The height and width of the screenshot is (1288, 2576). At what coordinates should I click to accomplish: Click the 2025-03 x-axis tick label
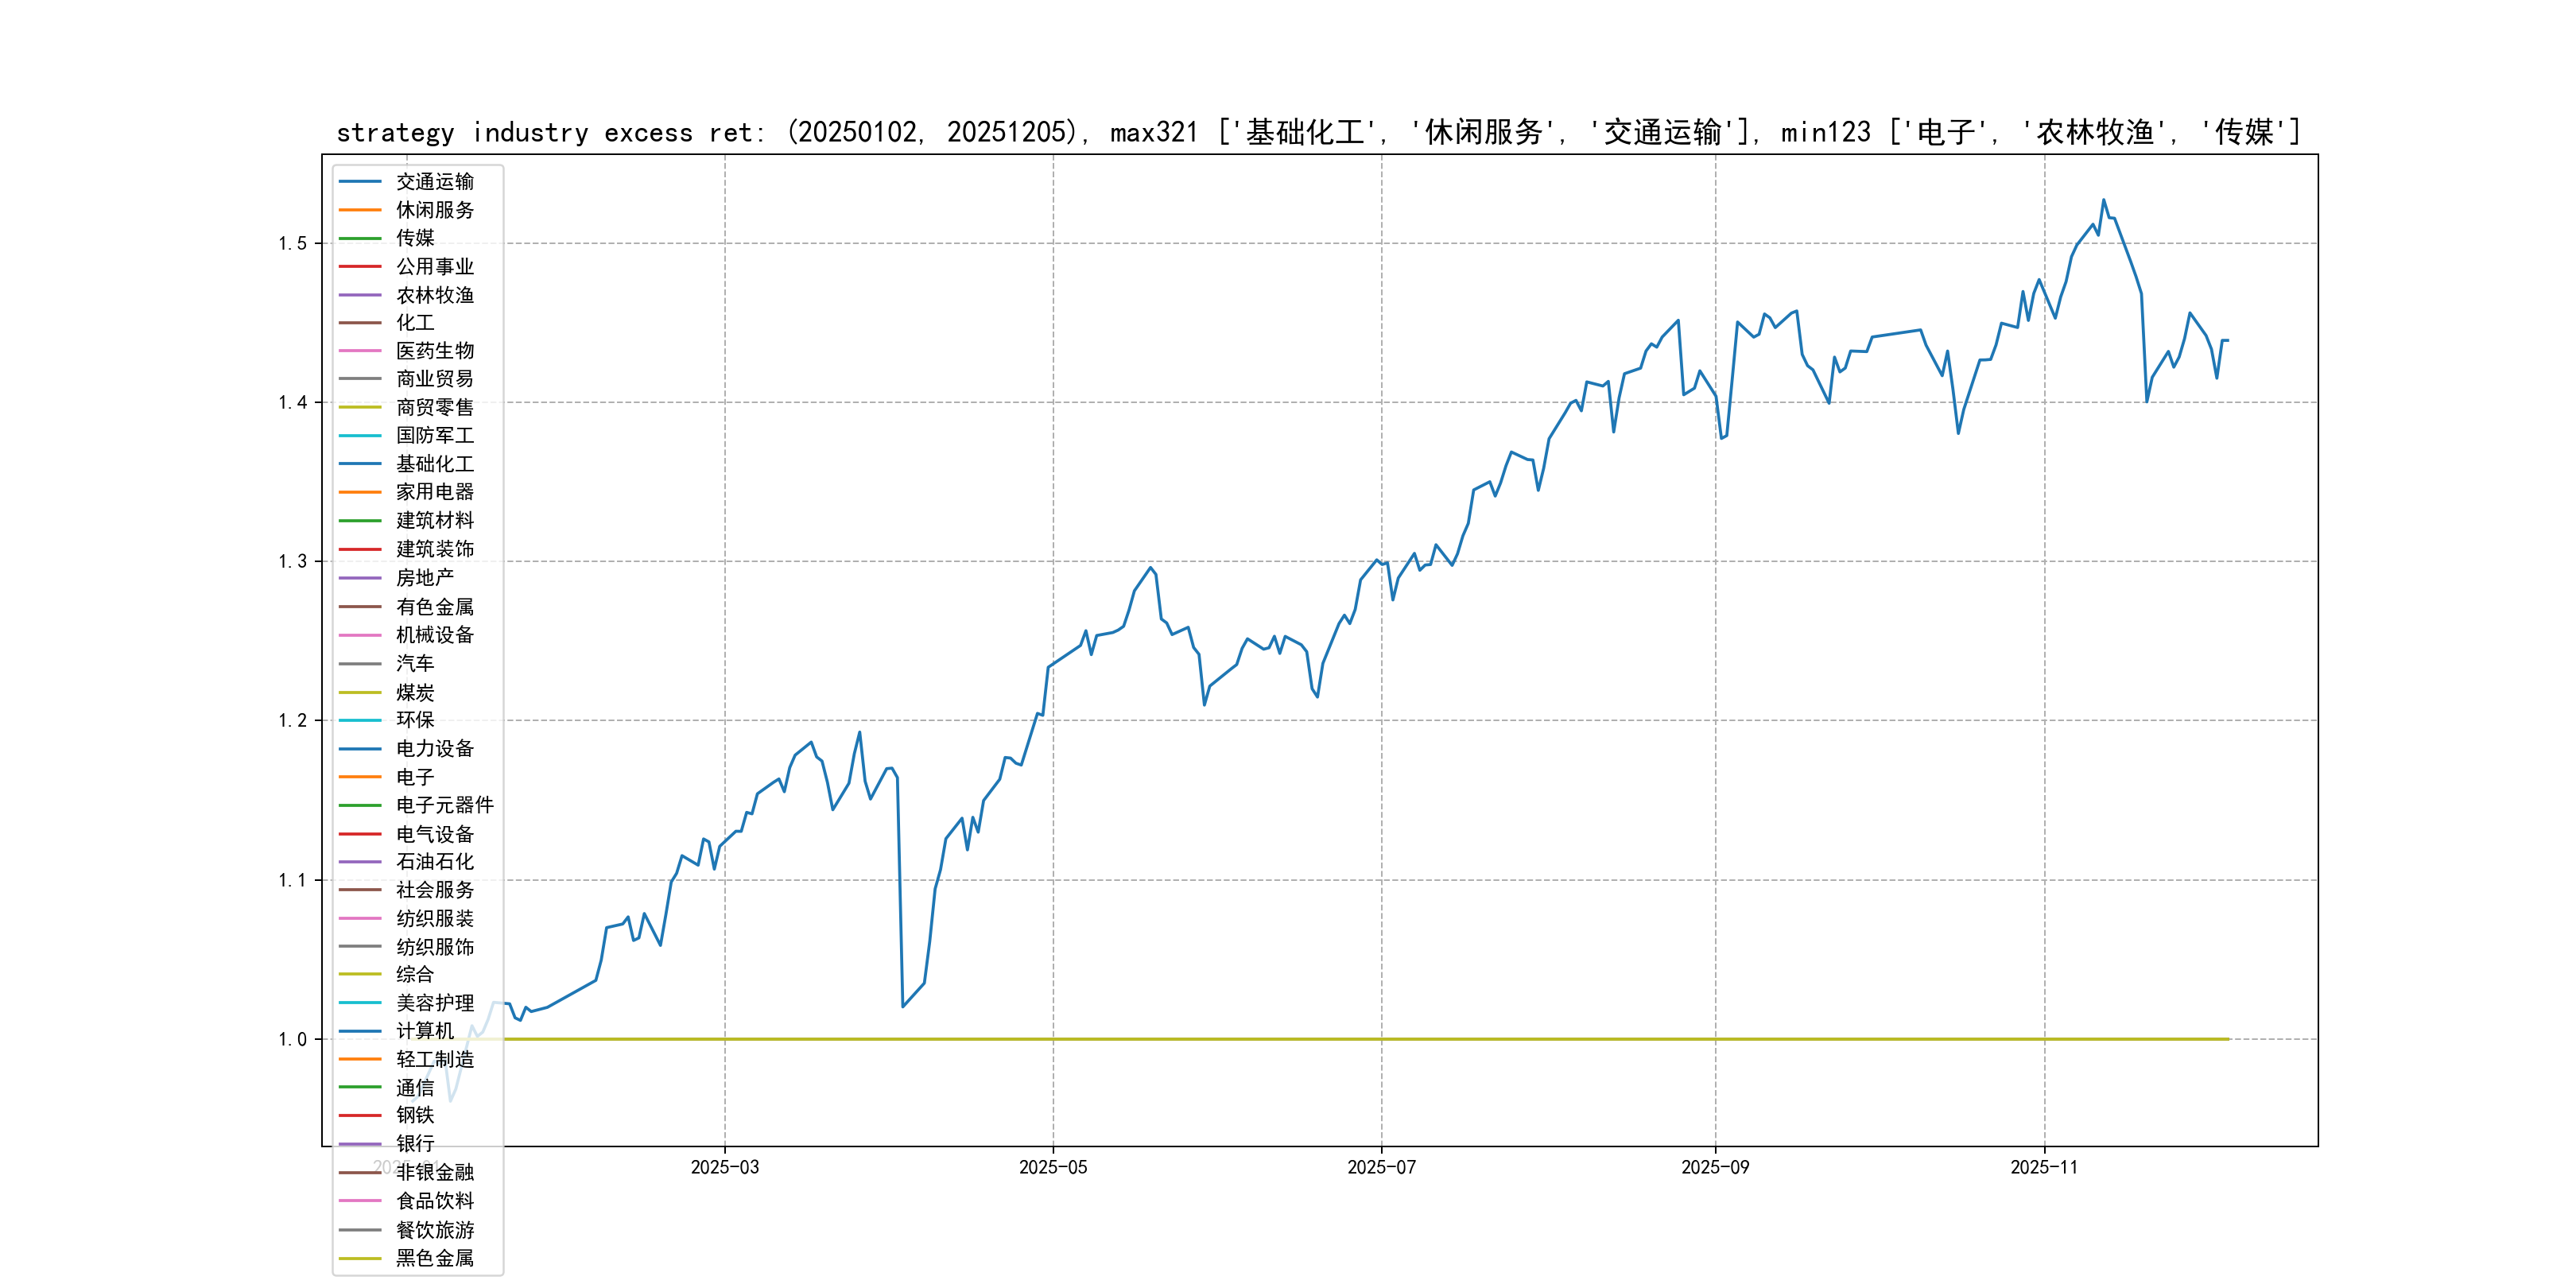tap(724, 1167)
